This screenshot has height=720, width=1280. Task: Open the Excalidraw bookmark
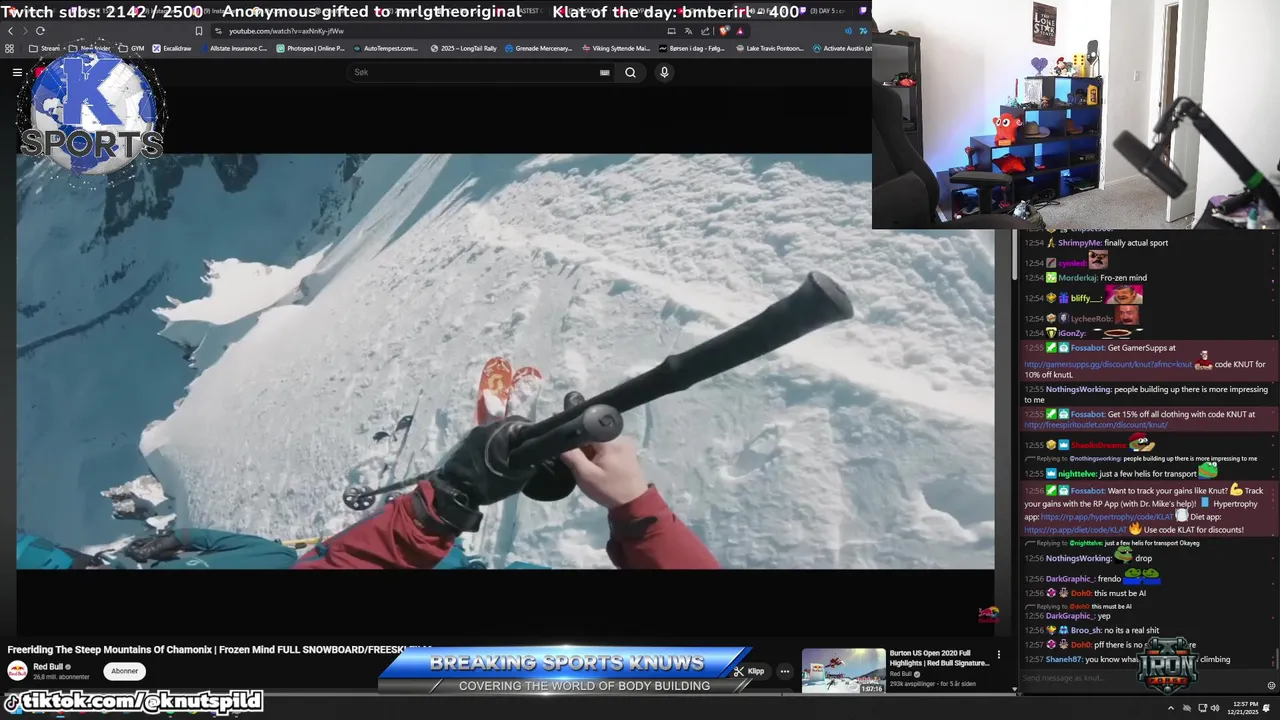point(171,48)
